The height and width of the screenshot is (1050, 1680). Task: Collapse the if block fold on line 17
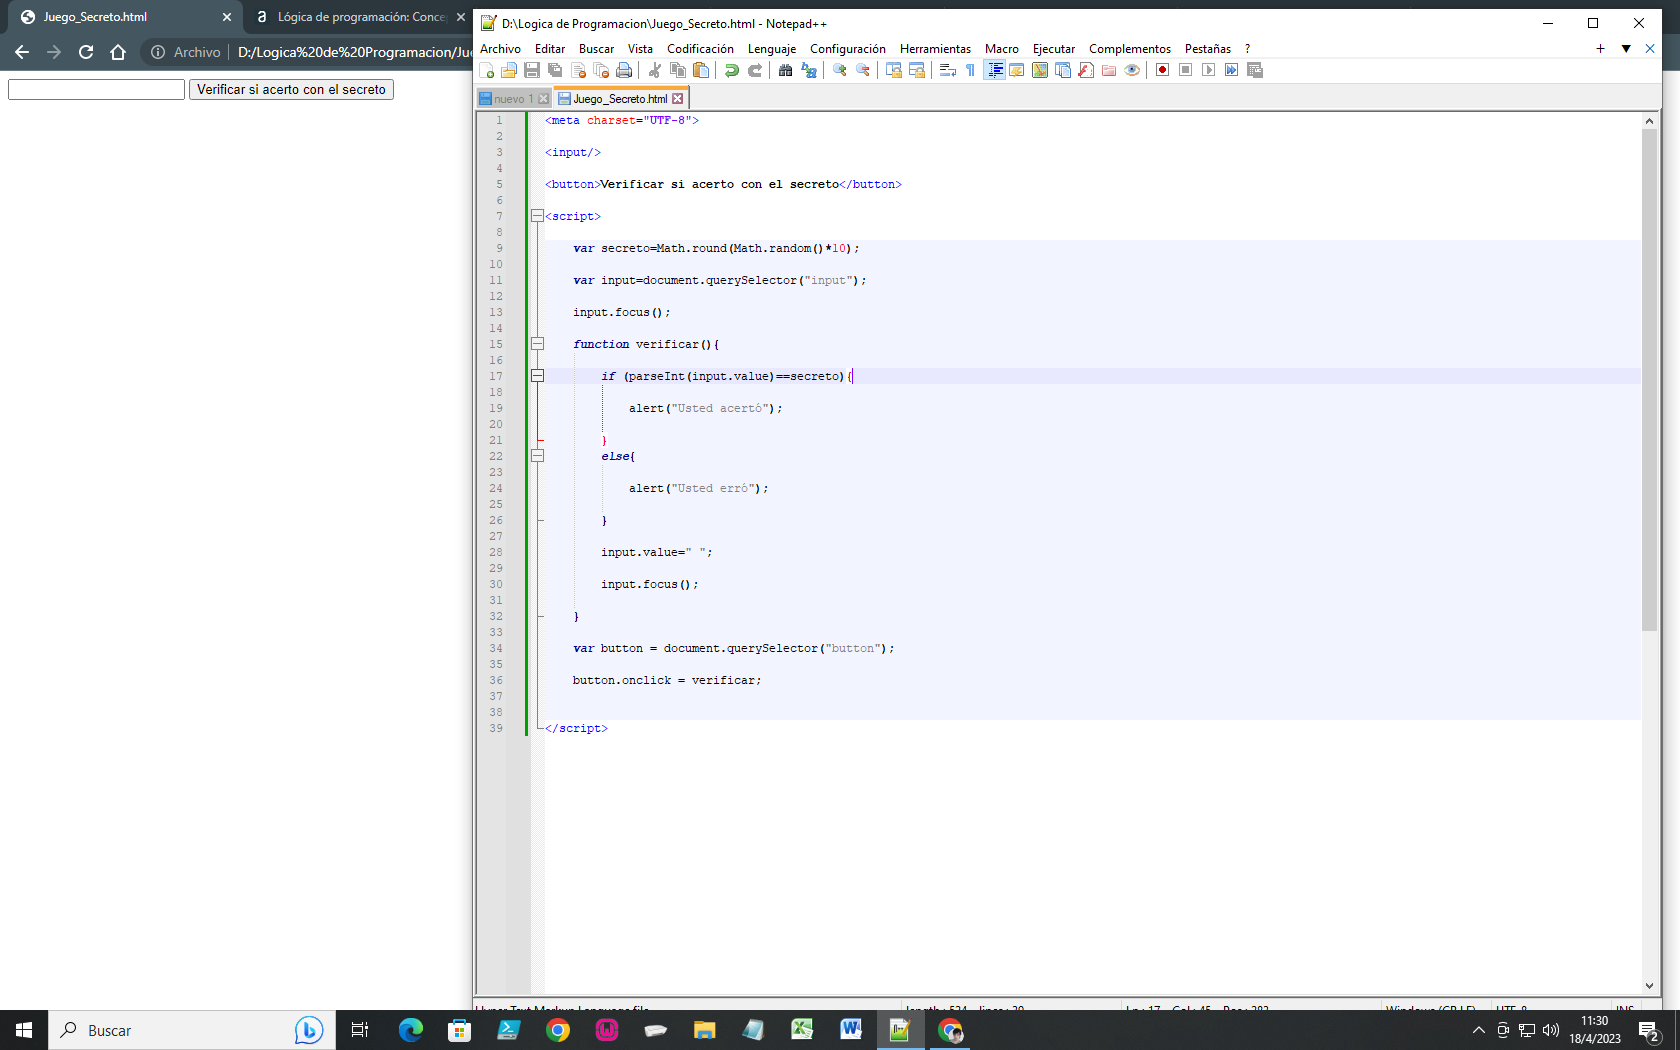pyautogui.click(x=537, y=376)
